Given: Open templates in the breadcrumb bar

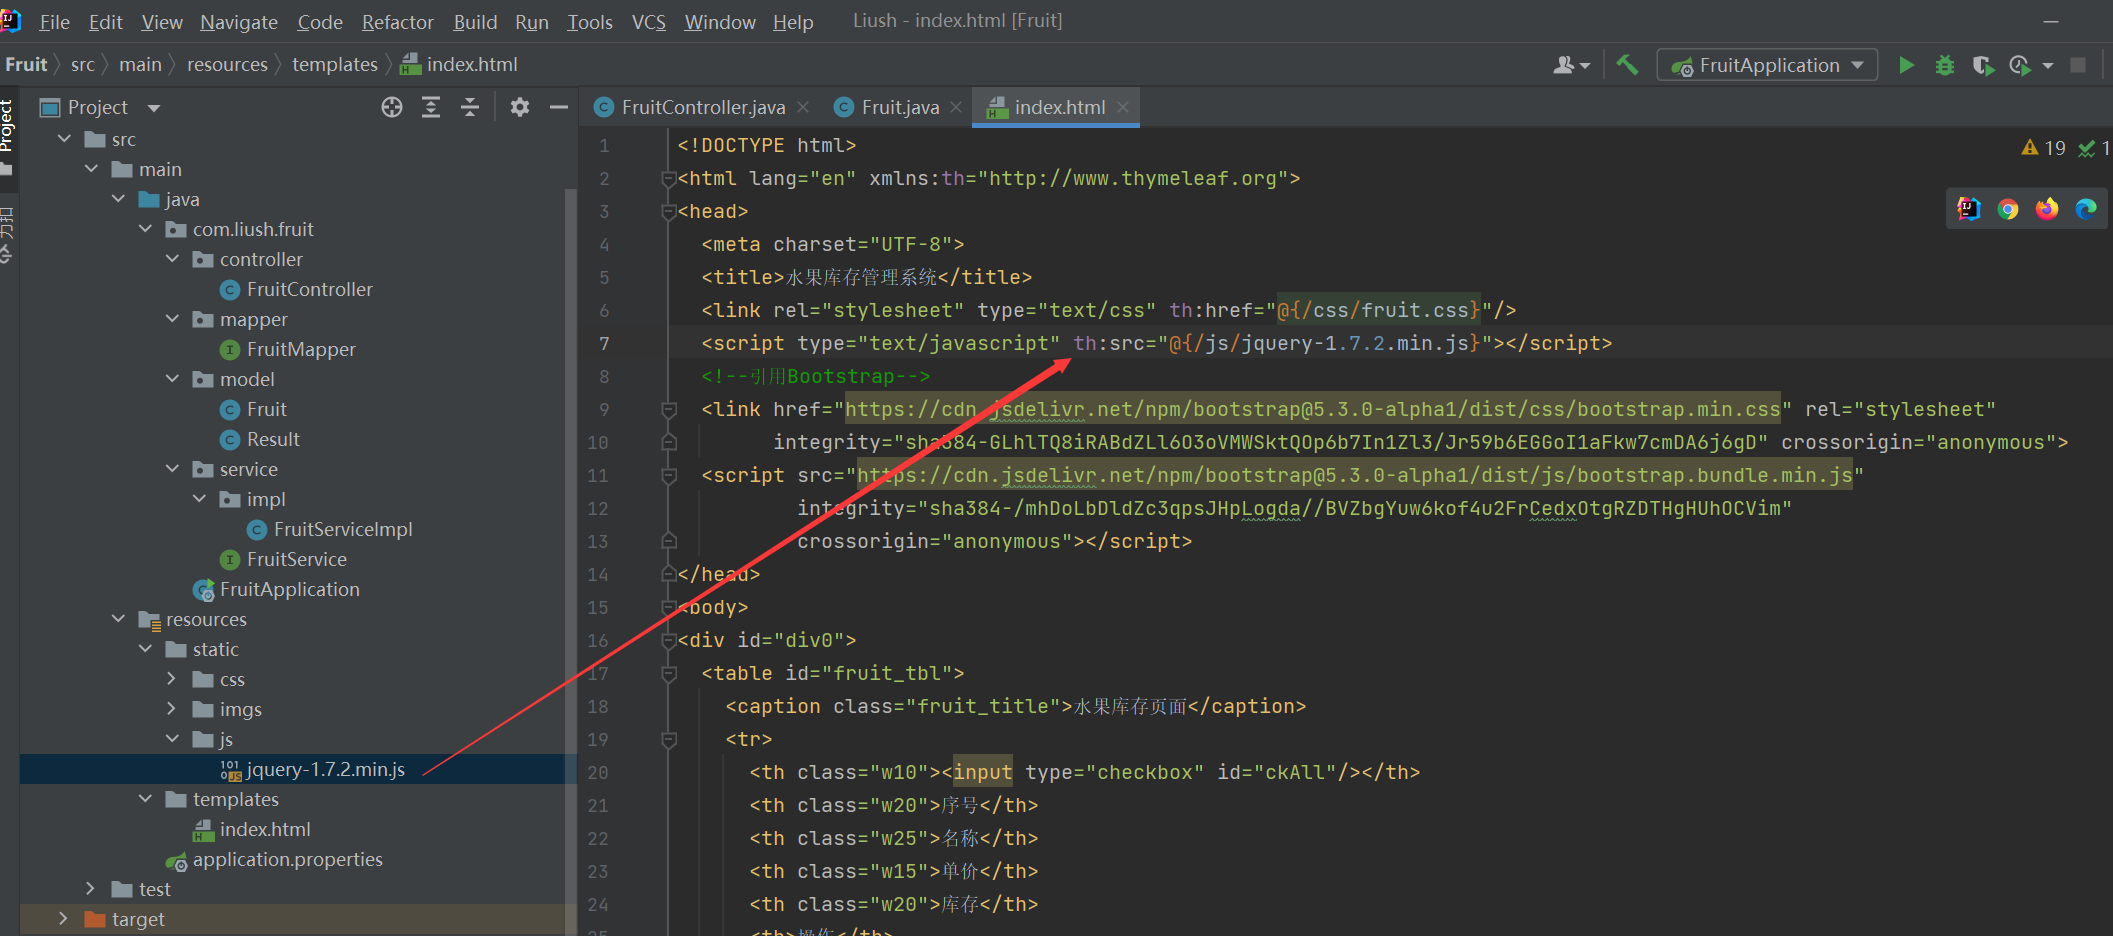Looking at the screenshot, I should pyautogui.click(x=334, y=63).
